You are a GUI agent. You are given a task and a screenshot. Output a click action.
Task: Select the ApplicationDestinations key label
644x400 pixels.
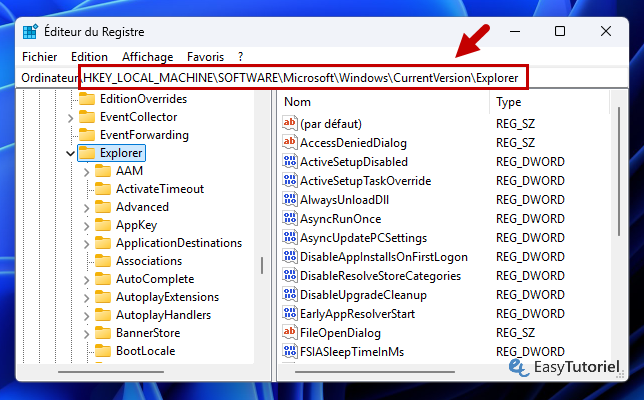pos(179,243)
